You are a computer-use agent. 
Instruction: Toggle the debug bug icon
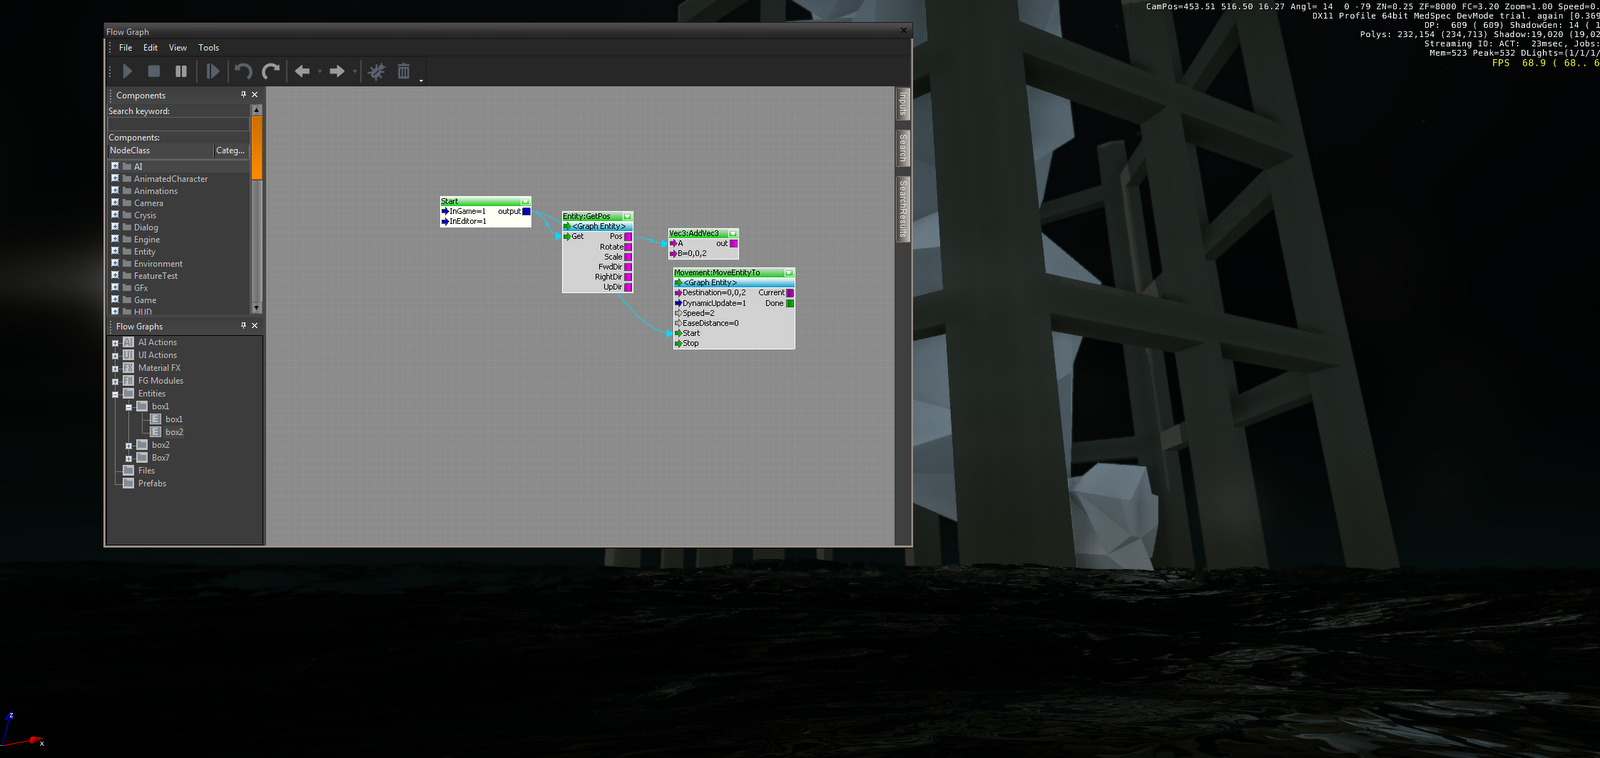point(377,71)
